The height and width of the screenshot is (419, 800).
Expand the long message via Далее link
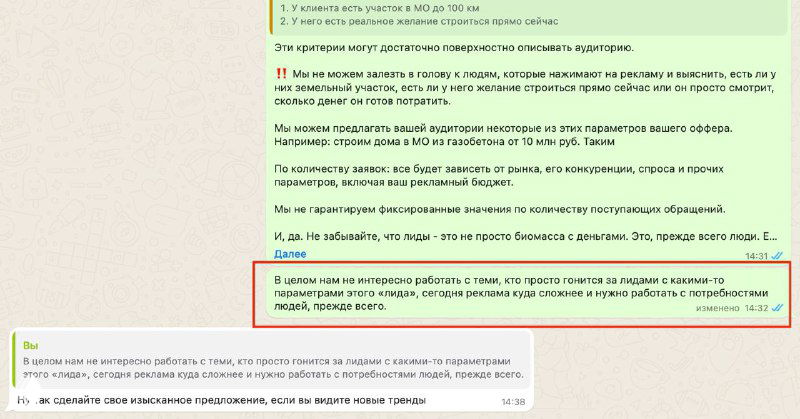(290, 254)
